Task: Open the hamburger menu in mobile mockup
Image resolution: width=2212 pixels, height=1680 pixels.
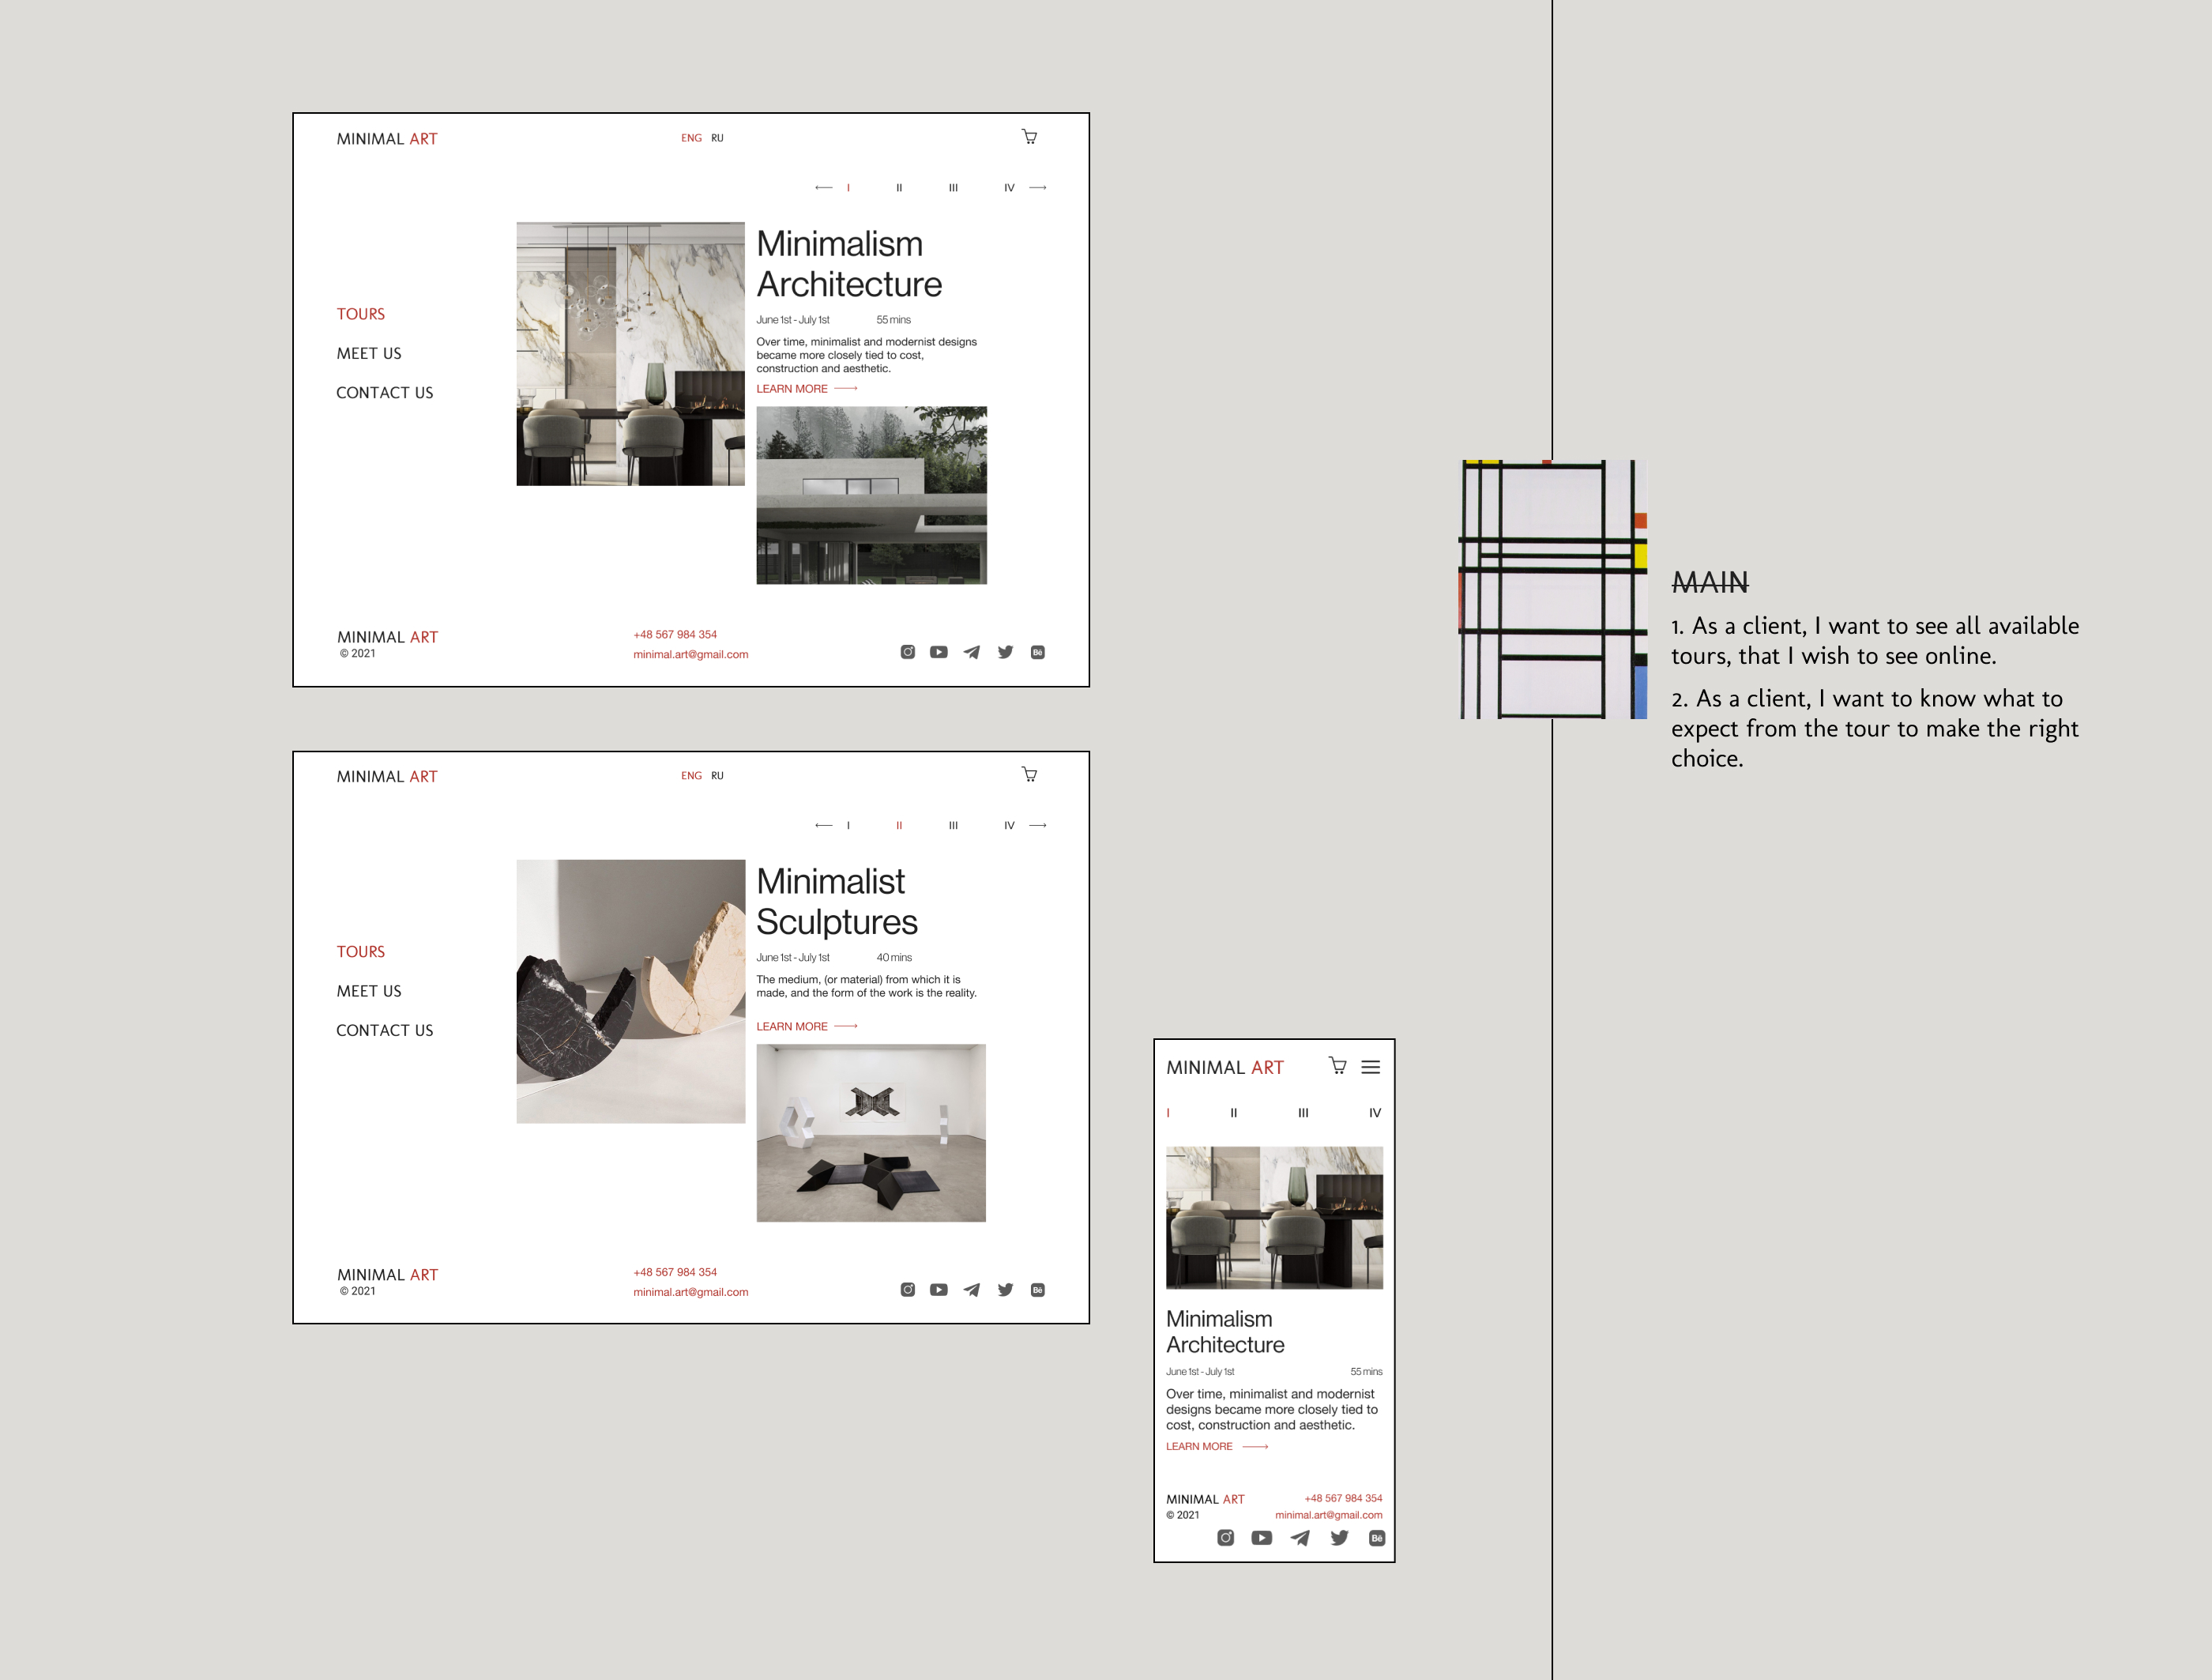Action: 1371,1067
